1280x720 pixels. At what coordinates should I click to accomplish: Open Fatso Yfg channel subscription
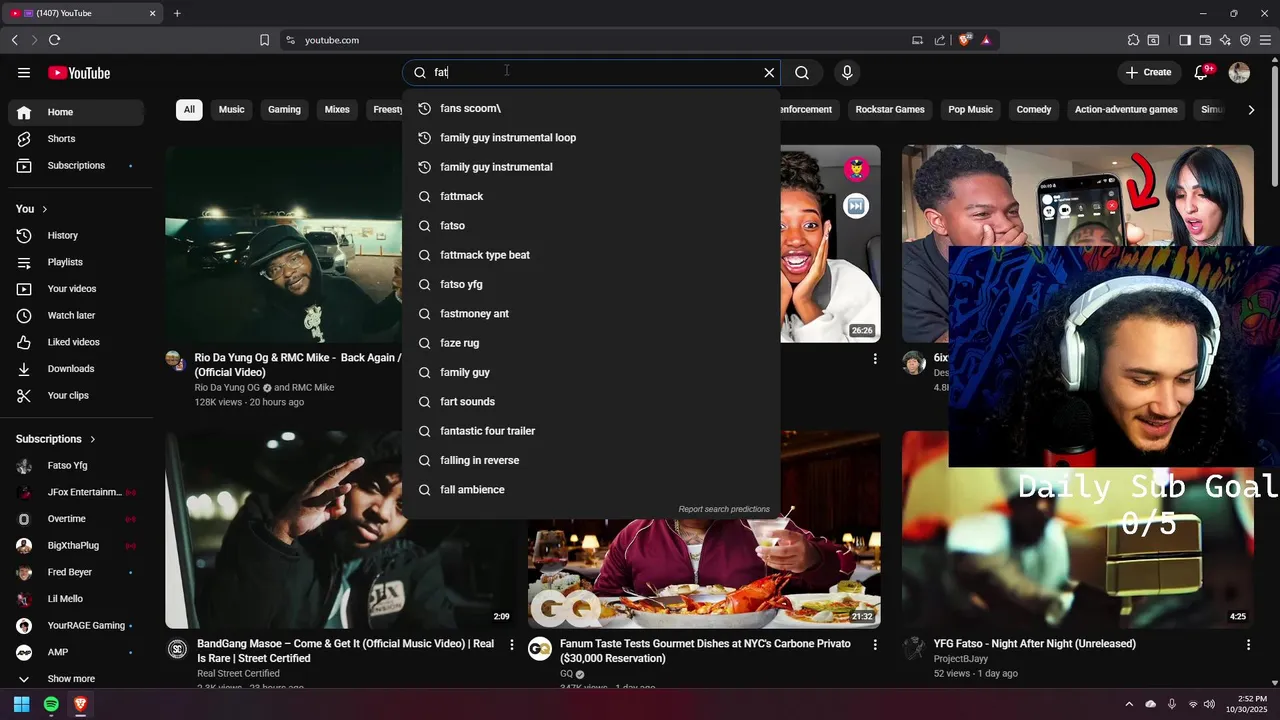pyautogui.click(x=76, y=465)
